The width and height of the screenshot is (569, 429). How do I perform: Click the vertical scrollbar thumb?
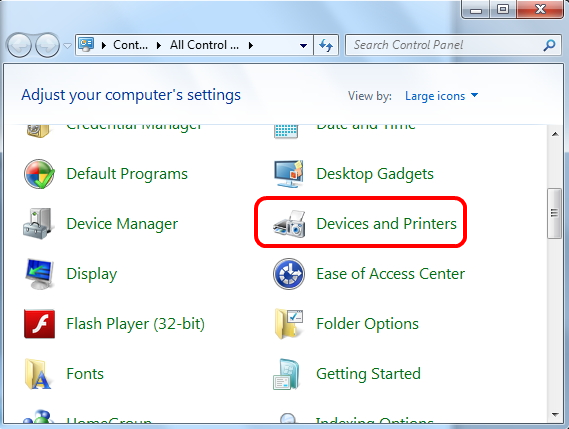[x=554, y=213]
